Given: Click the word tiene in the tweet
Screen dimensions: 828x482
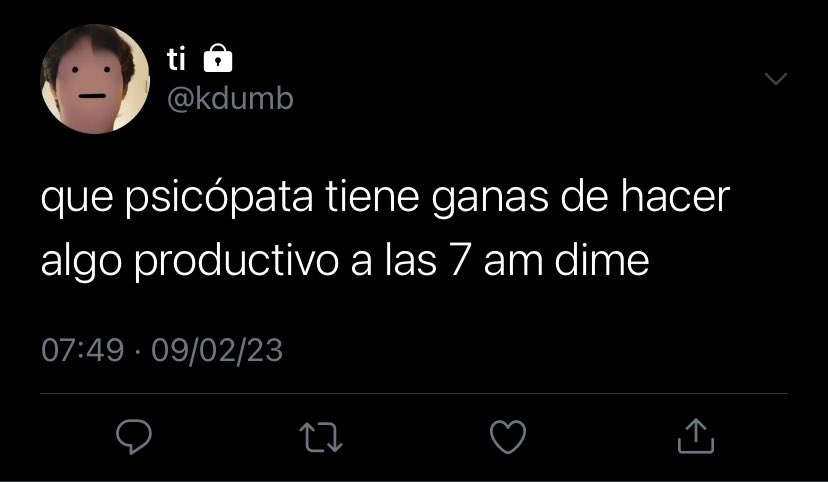Looking at the screenshot, I should point(372,197).
